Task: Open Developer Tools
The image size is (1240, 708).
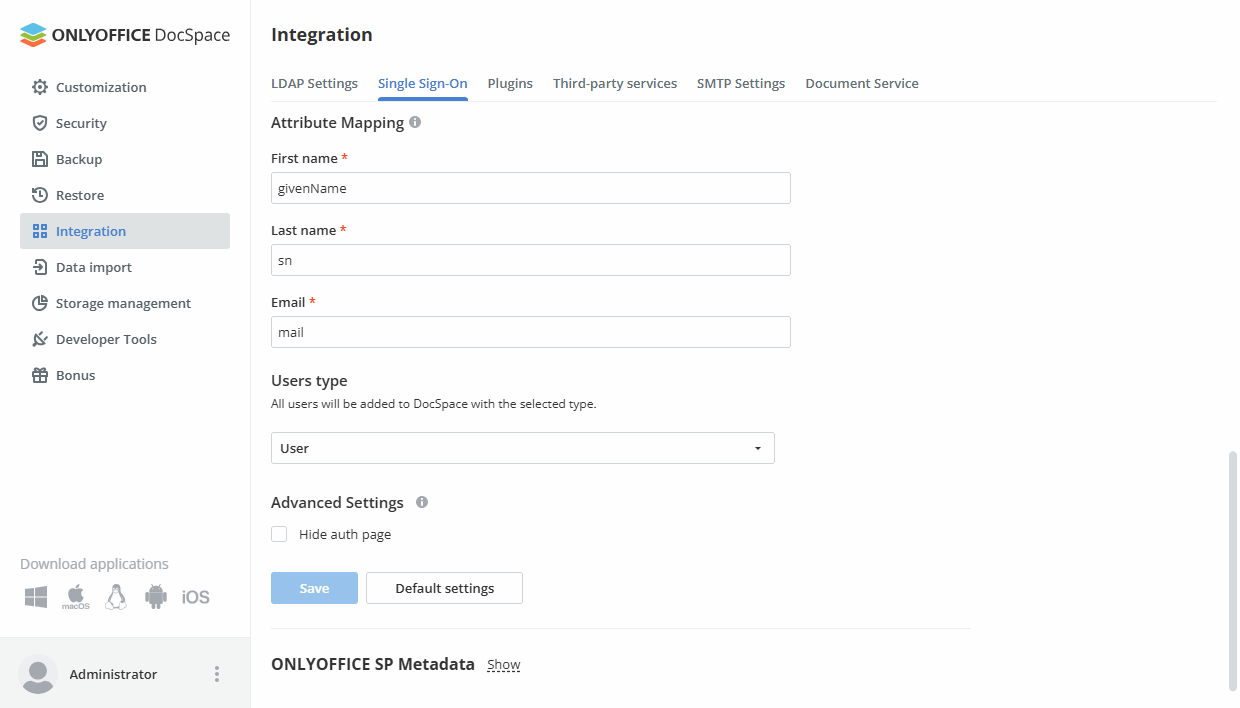Action: tap(107, 339)
